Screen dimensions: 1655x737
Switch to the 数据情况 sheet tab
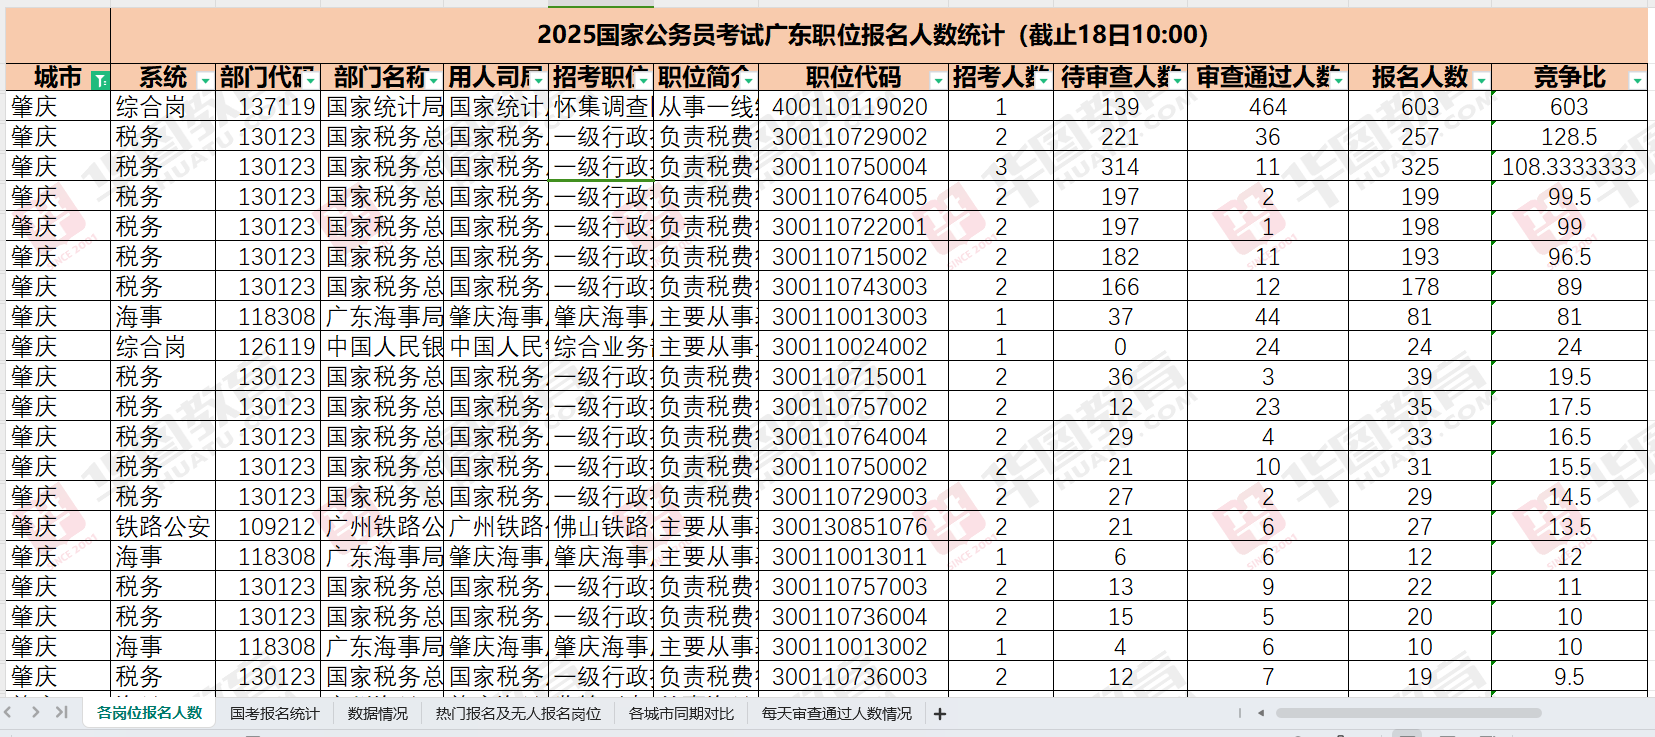coord(378,714)
